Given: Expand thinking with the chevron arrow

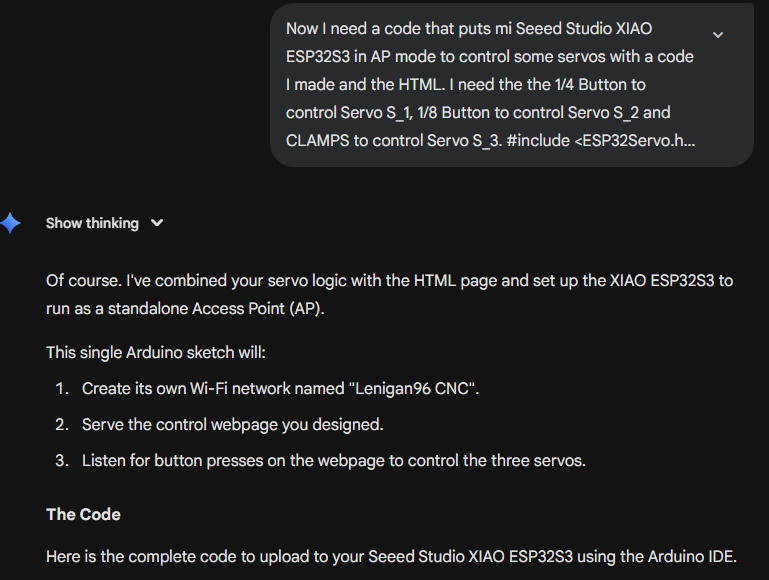Looking at the screenshot, I should click(x=157, y=223).
